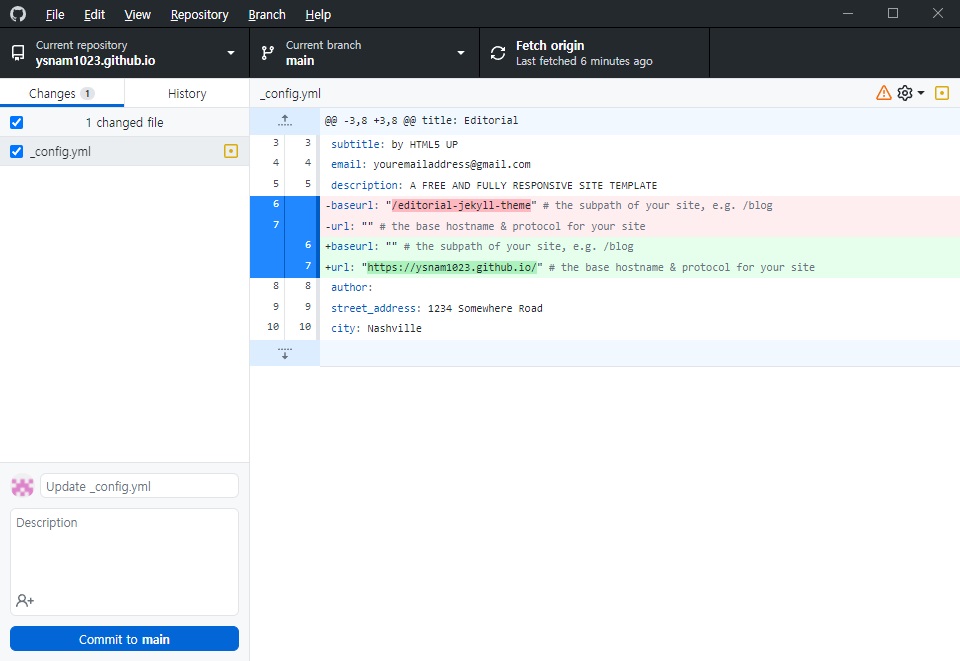Image resolution: width=960 pixels, height=661 pixels.
Task: Click the Fetch origin sync icon
Action: pos(498,53)
